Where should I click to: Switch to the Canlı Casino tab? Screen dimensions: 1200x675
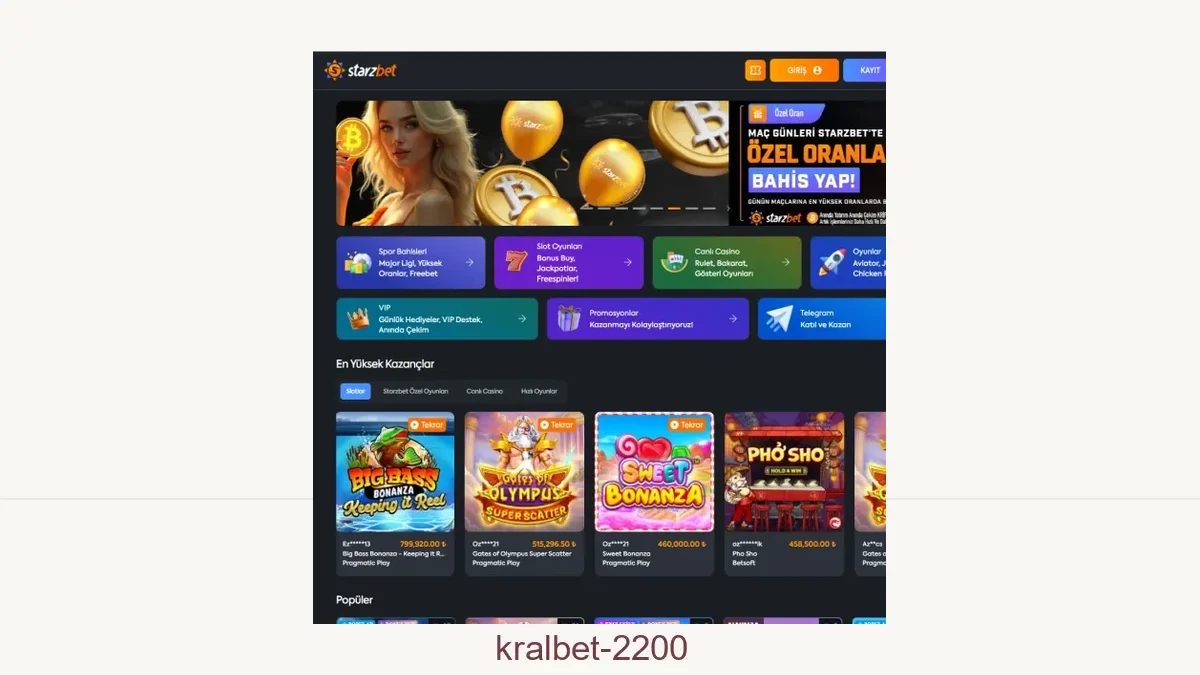[x=484, y=391]
